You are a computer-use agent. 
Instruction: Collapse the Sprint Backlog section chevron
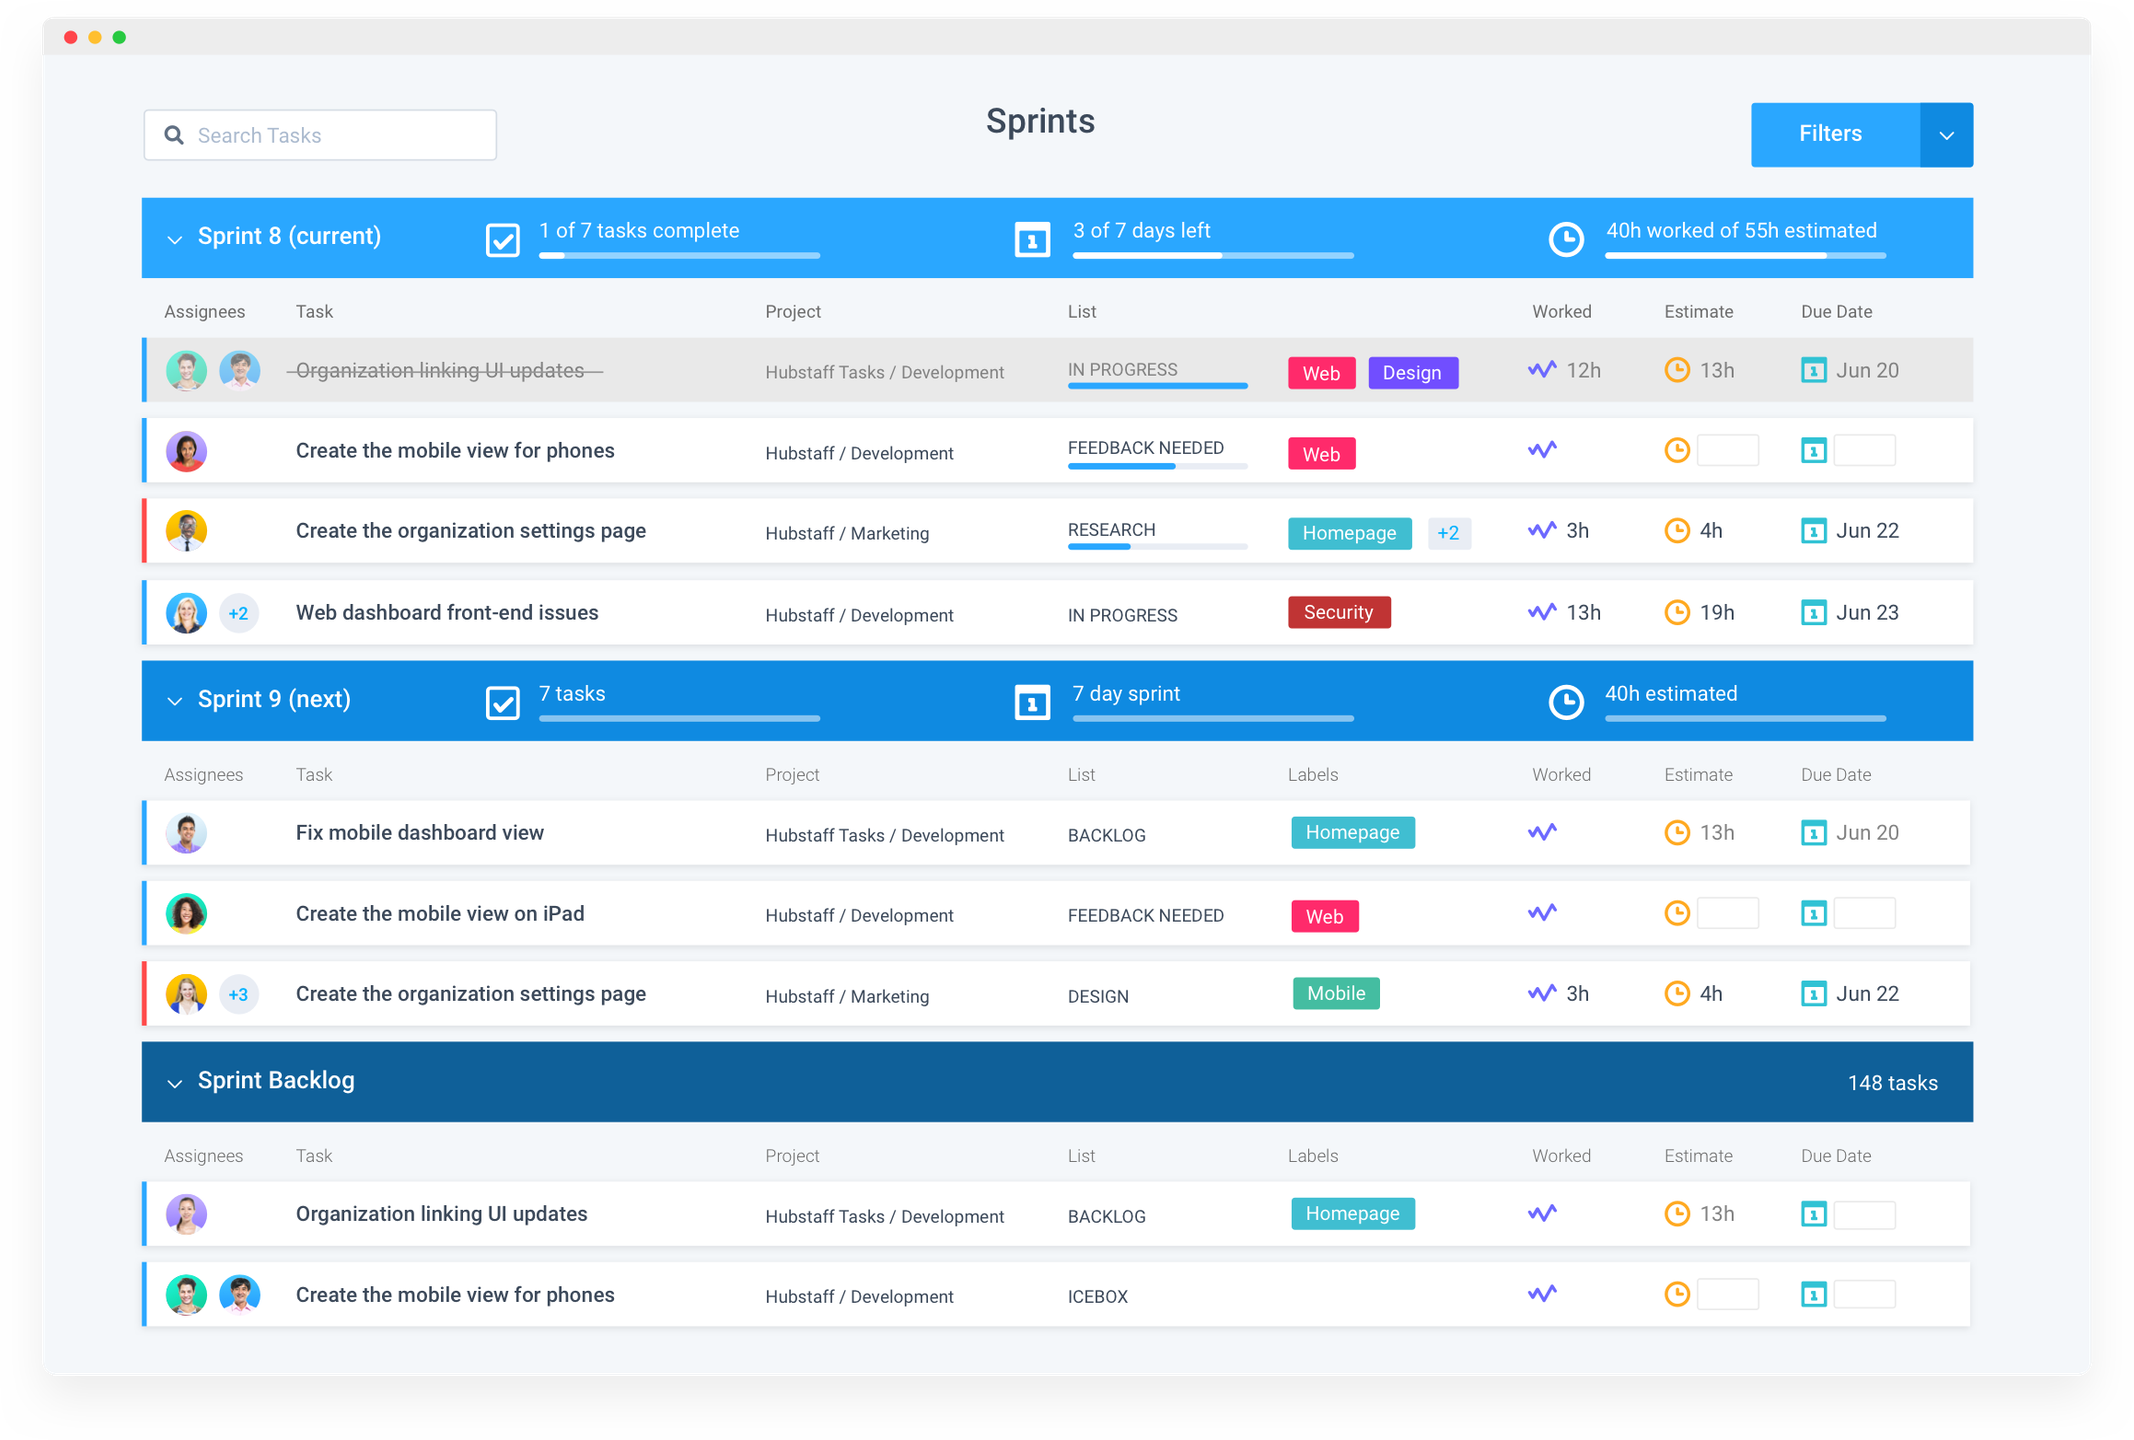tap(175, 1083)
